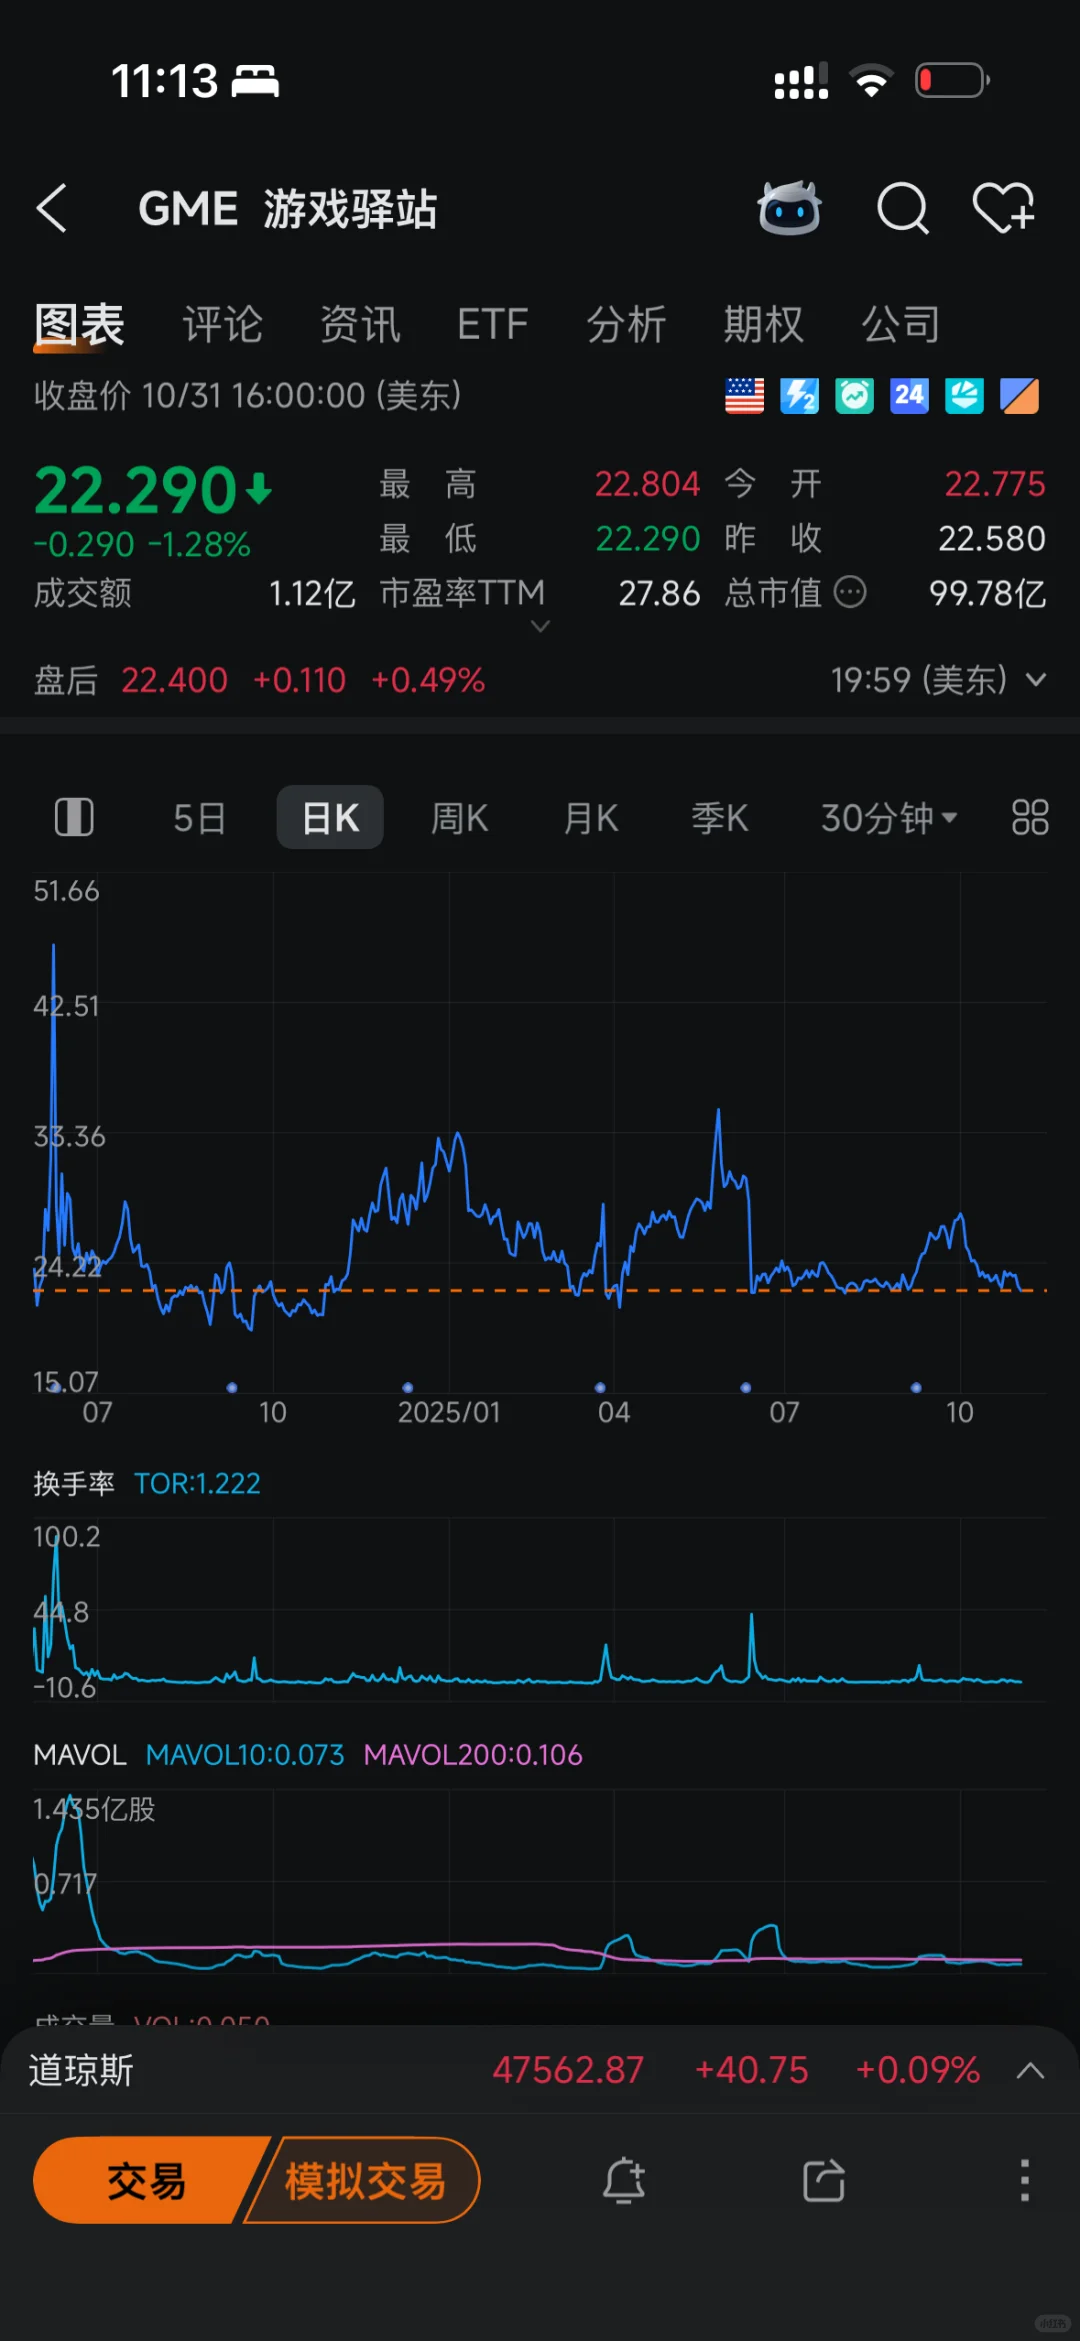Select the 日K chart period
Viewport: 1080px width, 2341px height.
(330, 818)
